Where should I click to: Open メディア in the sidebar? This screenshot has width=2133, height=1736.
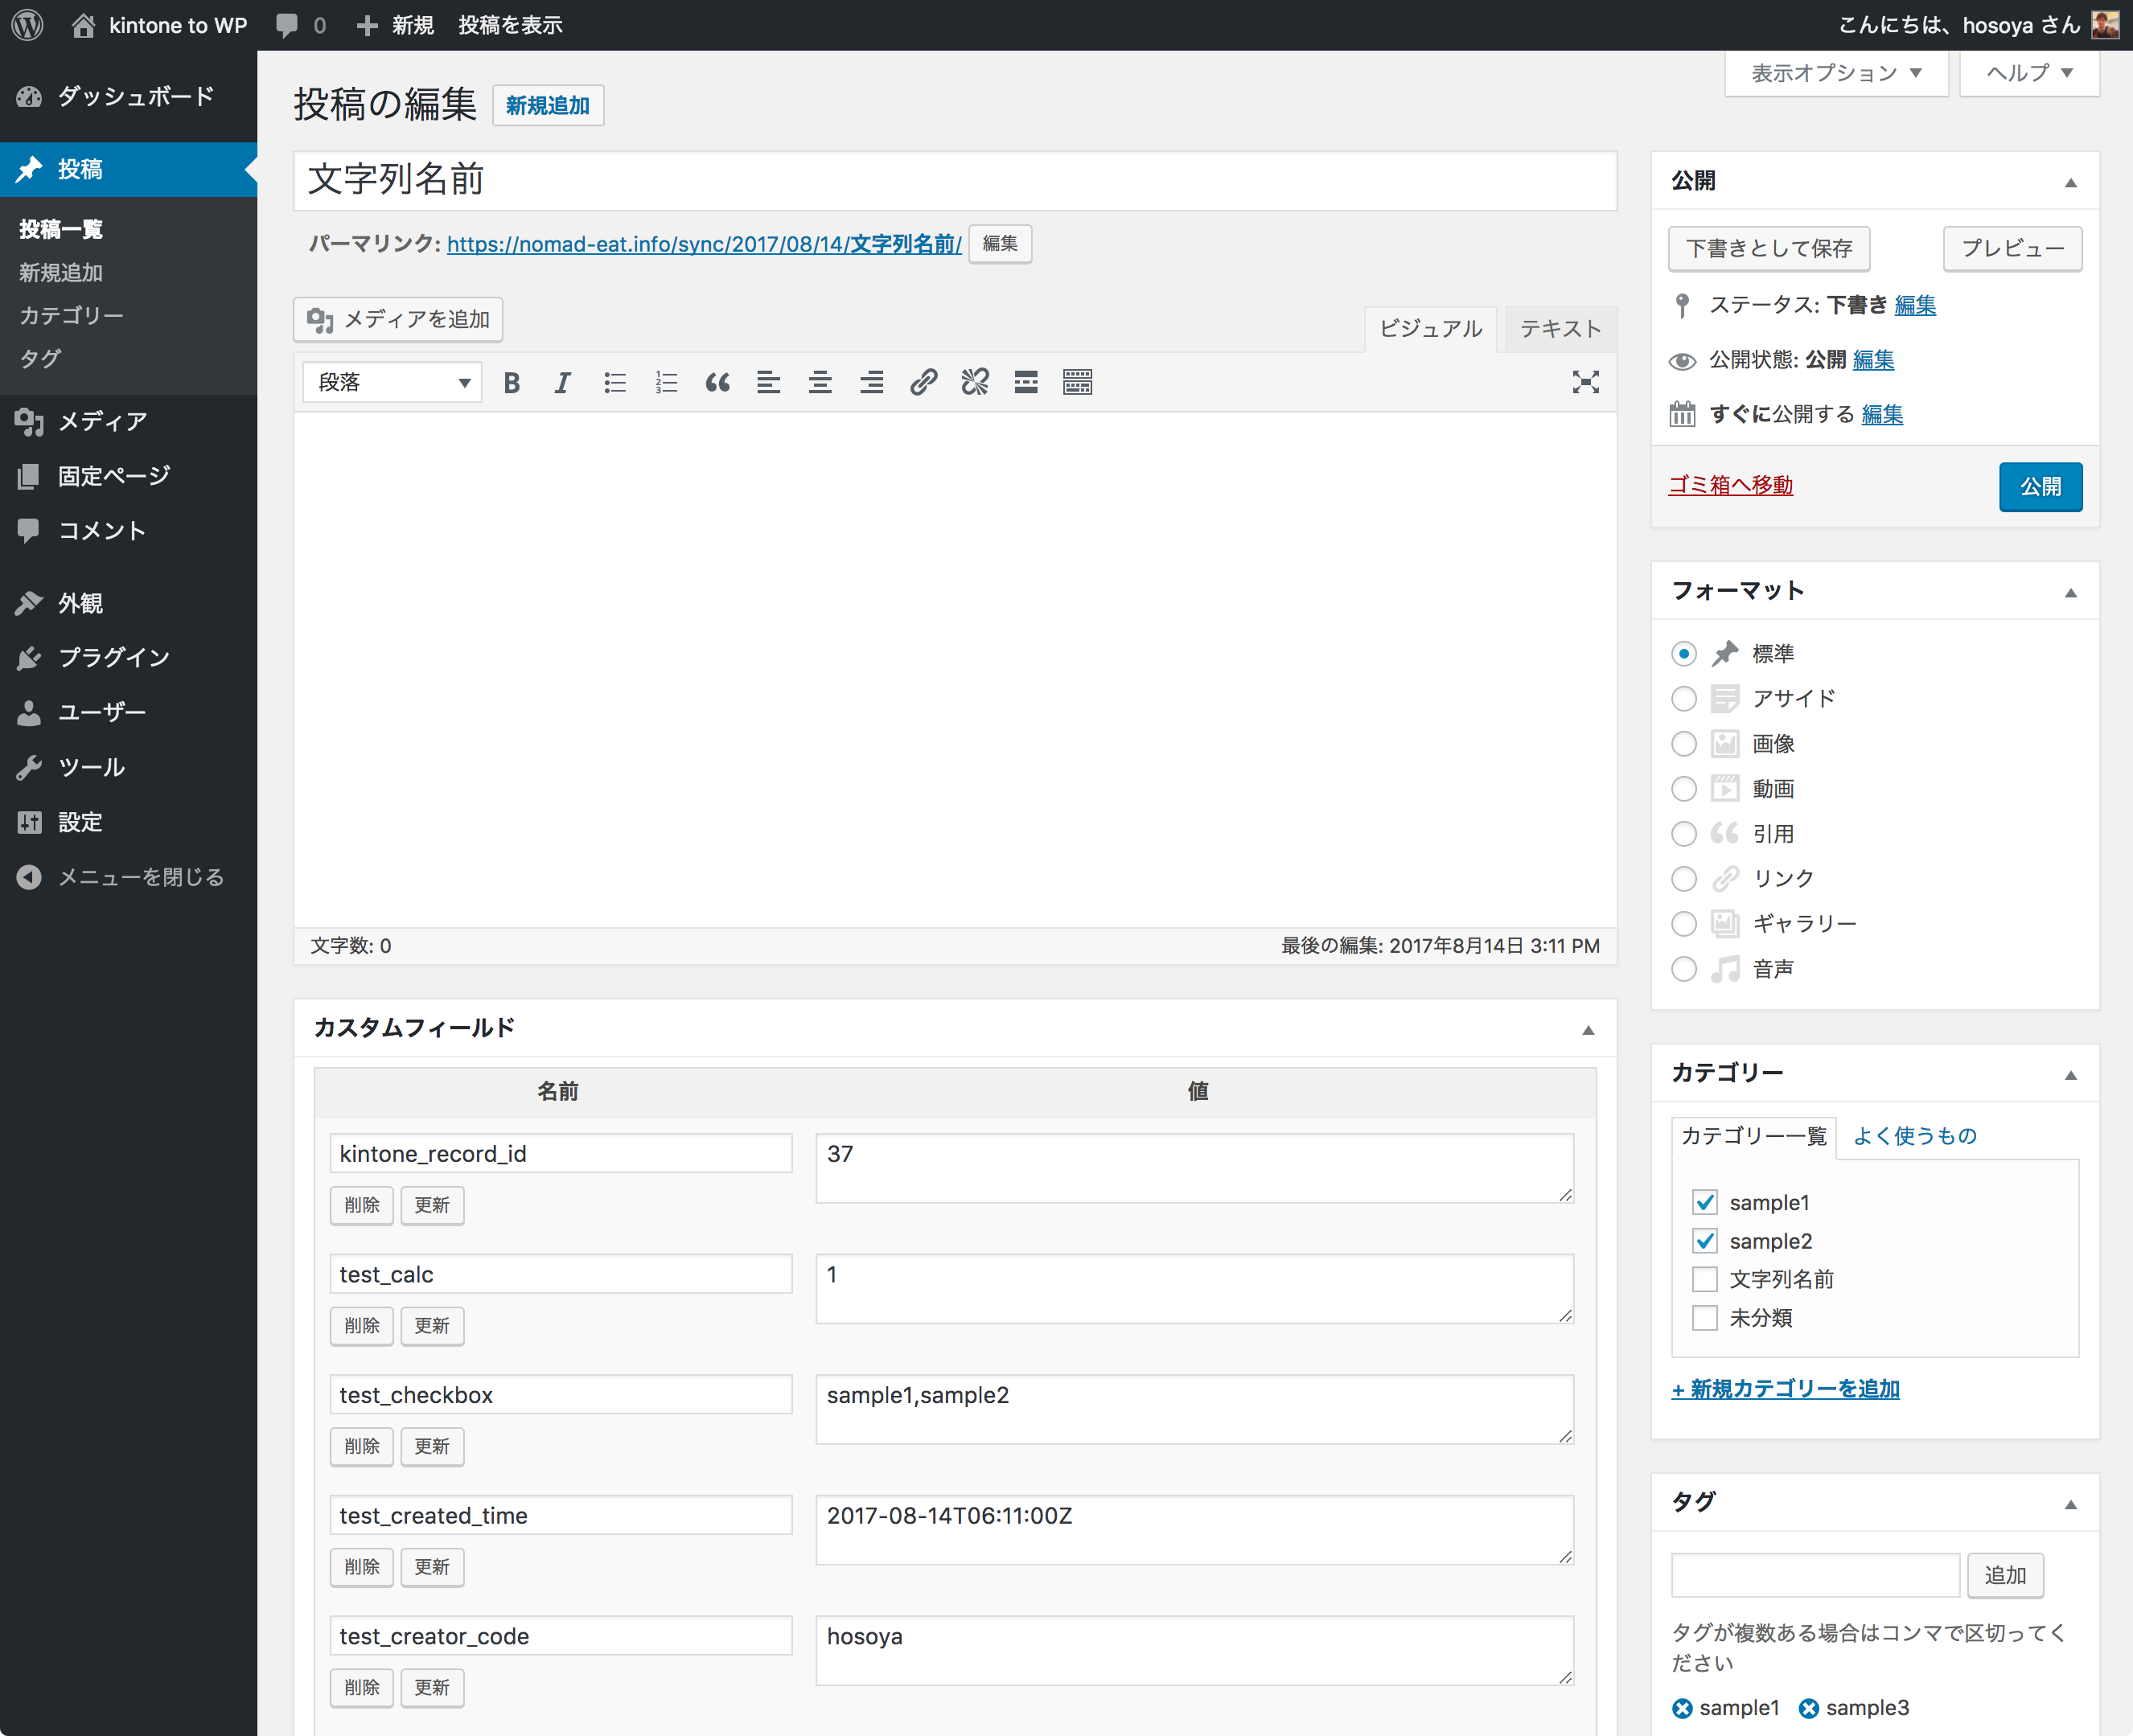(x=128, y=422)
